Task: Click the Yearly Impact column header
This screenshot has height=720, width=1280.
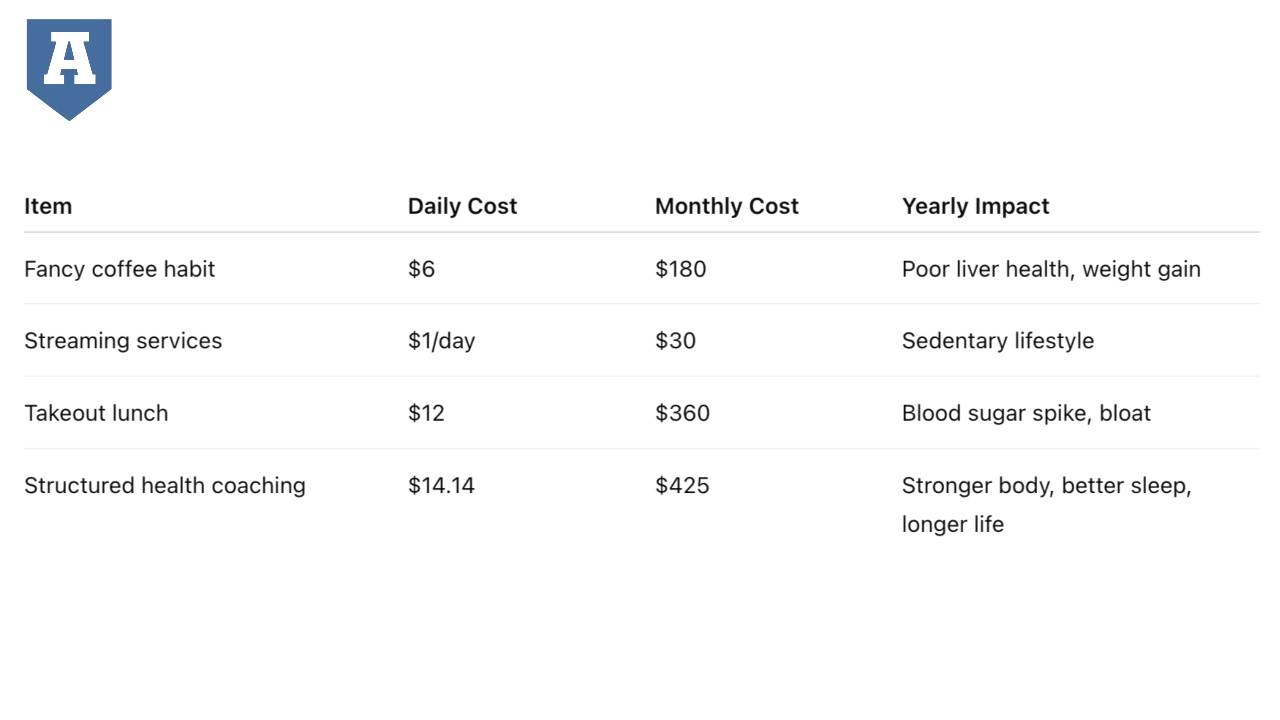Action: [975, 206]
